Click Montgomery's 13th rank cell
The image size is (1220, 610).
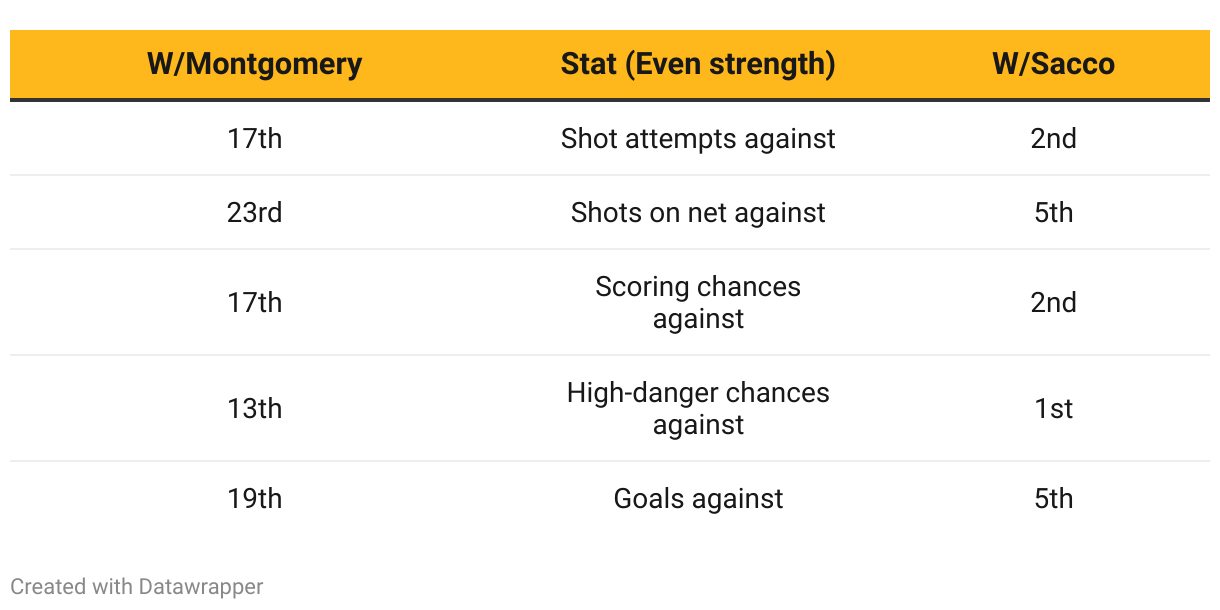(x=254, y=408)
